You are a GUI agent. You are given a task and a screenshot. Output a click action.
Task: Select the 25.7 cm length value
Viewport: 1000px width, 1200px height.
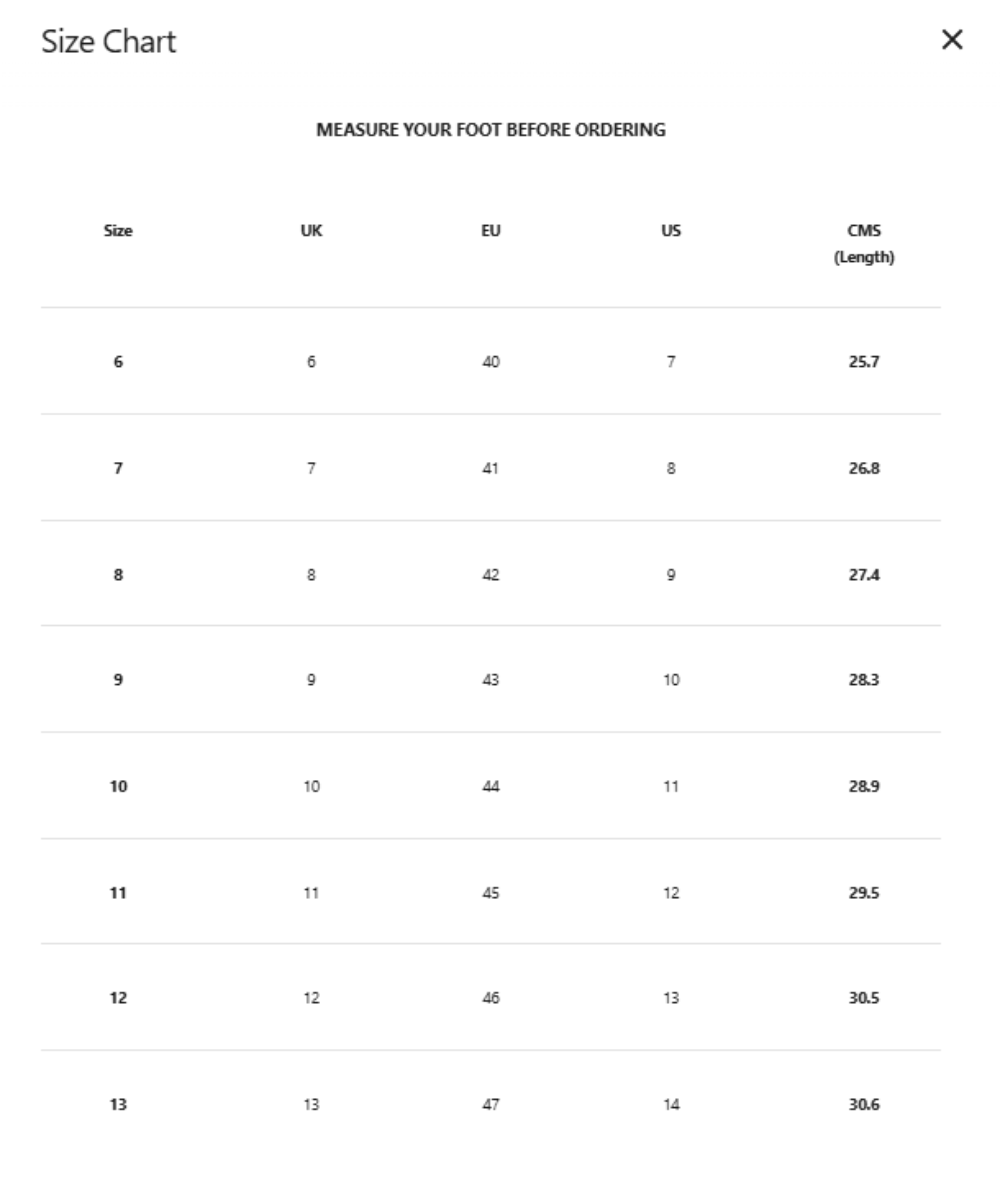(864, 362)
